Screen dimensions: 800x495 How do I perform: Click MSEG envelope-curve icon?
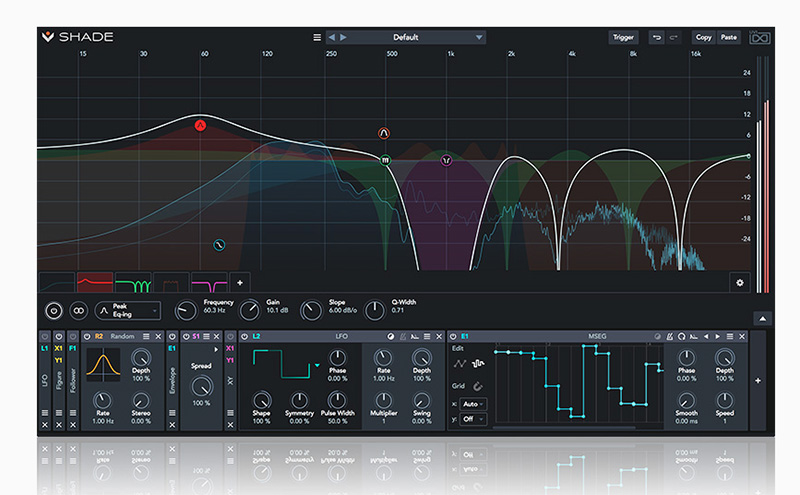694,337
